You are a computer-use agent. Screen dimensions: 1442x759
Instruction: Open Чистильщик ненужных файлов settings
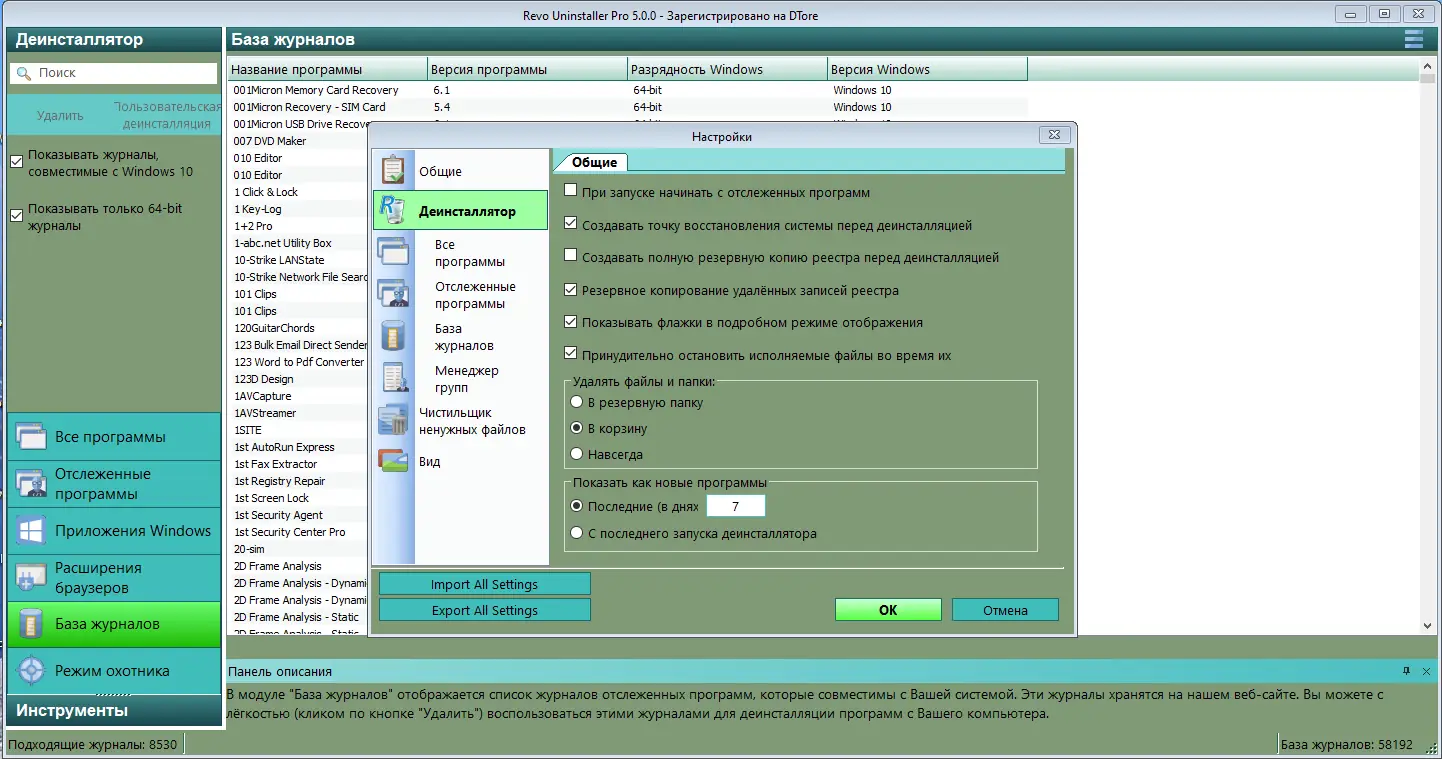tap(461, 421)
